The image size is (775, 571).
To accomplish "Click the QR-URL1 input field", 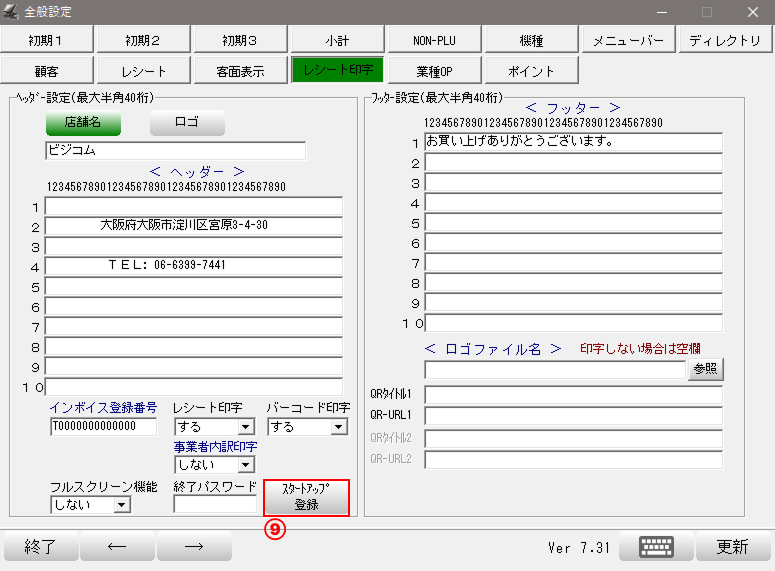I will click(x=573, y=415).
